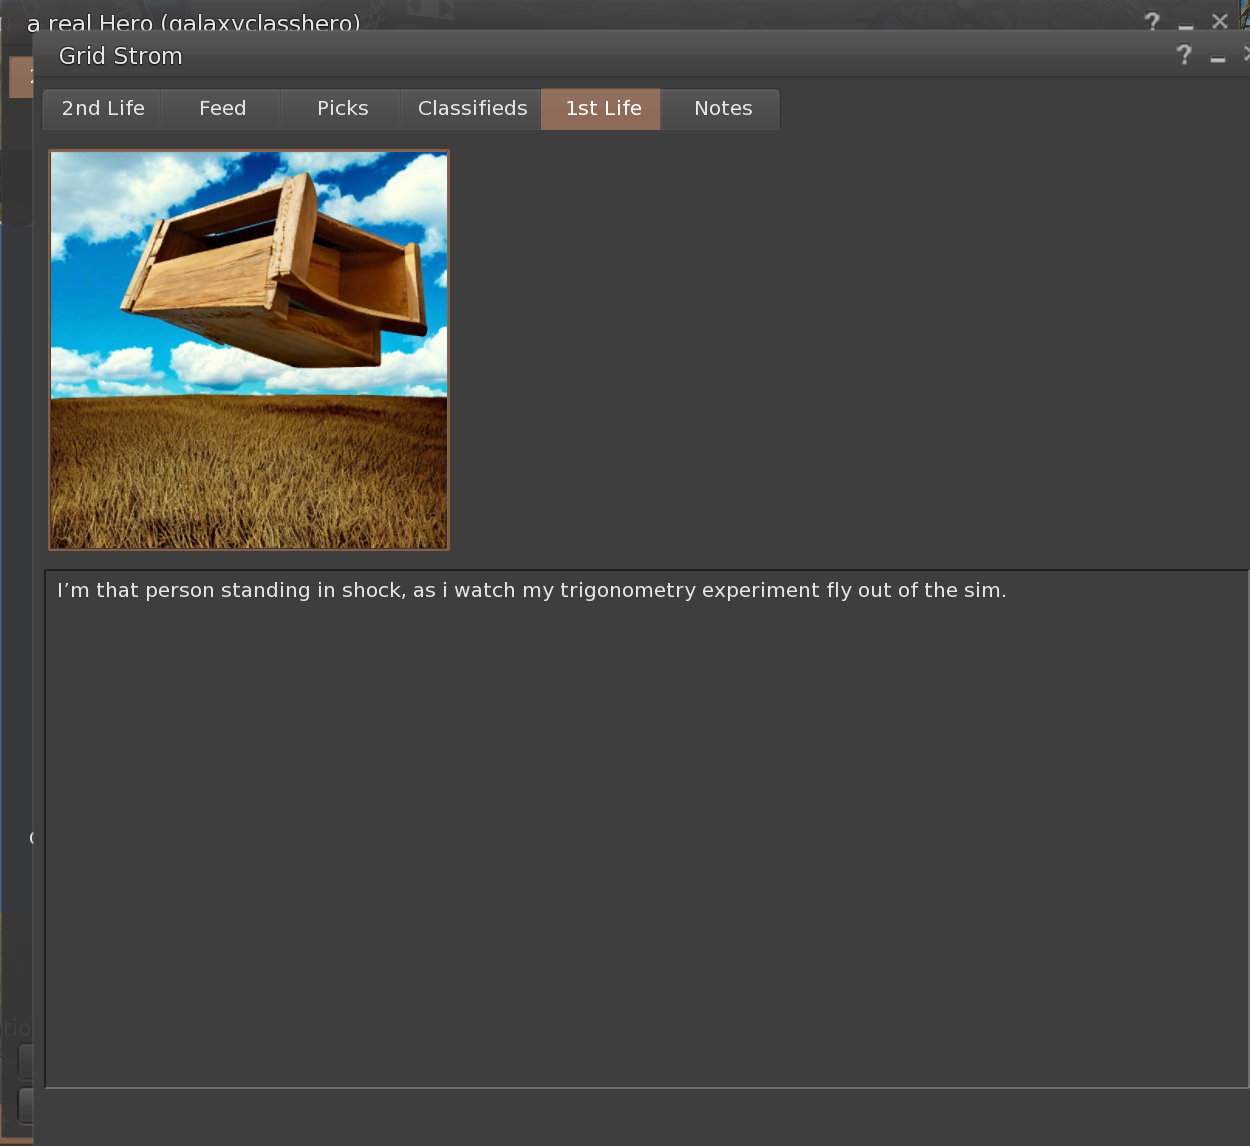Click the trigonometry experiment bio text

pos(531,590)
